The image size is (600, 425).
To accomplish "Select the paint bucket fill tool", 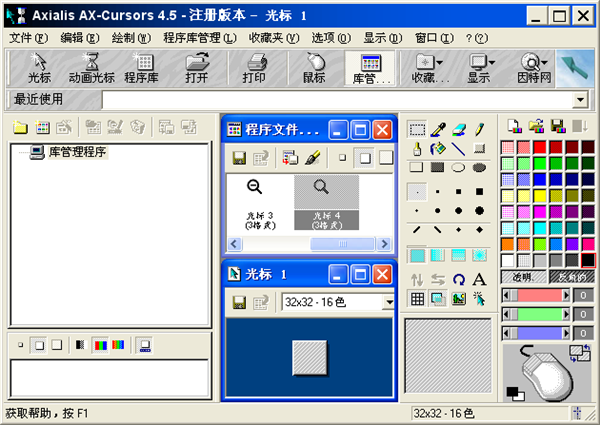I will point(438,148).
